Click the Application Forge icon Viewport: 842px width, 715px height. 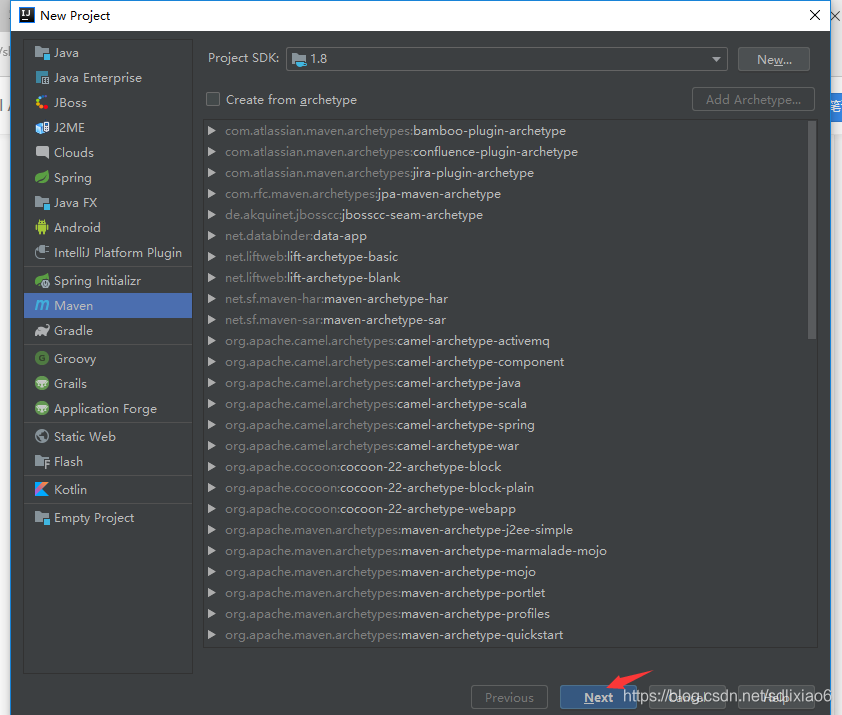click(42, 409)
